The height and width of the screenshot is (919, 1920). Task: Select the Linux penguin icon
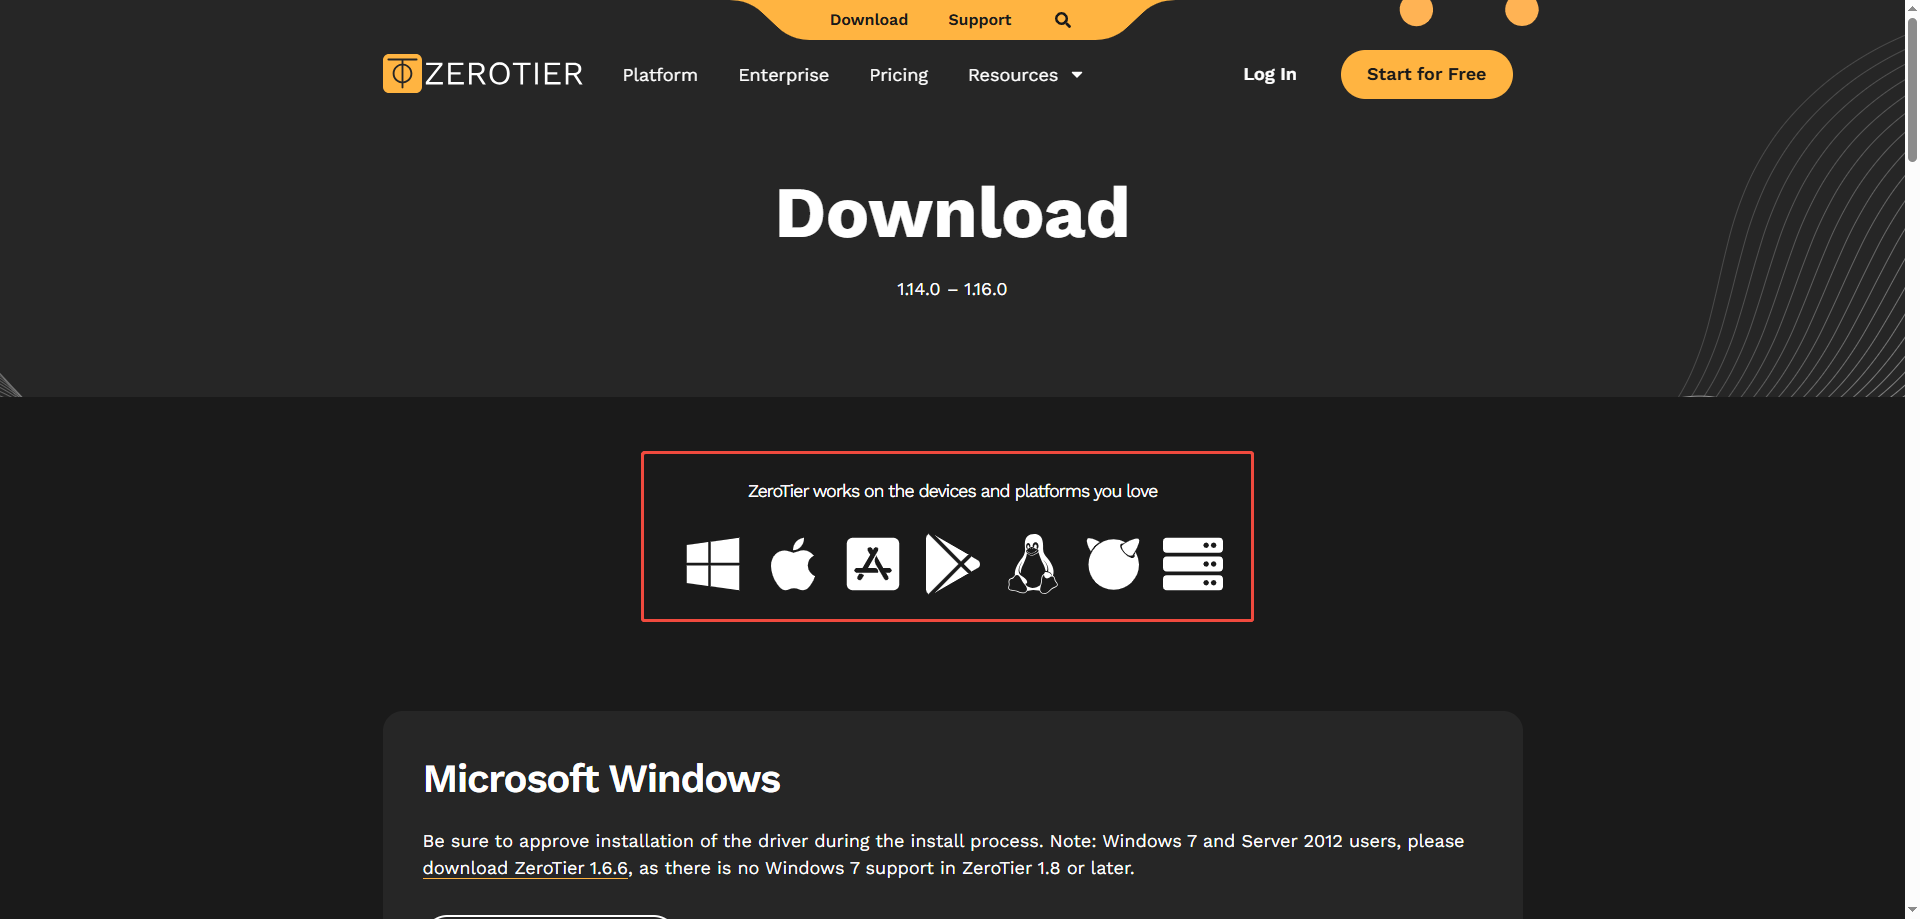point(1033,564)
